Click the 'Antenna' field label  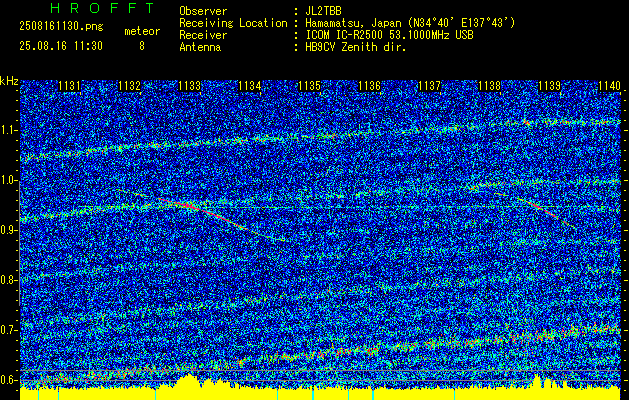[200, 47]
